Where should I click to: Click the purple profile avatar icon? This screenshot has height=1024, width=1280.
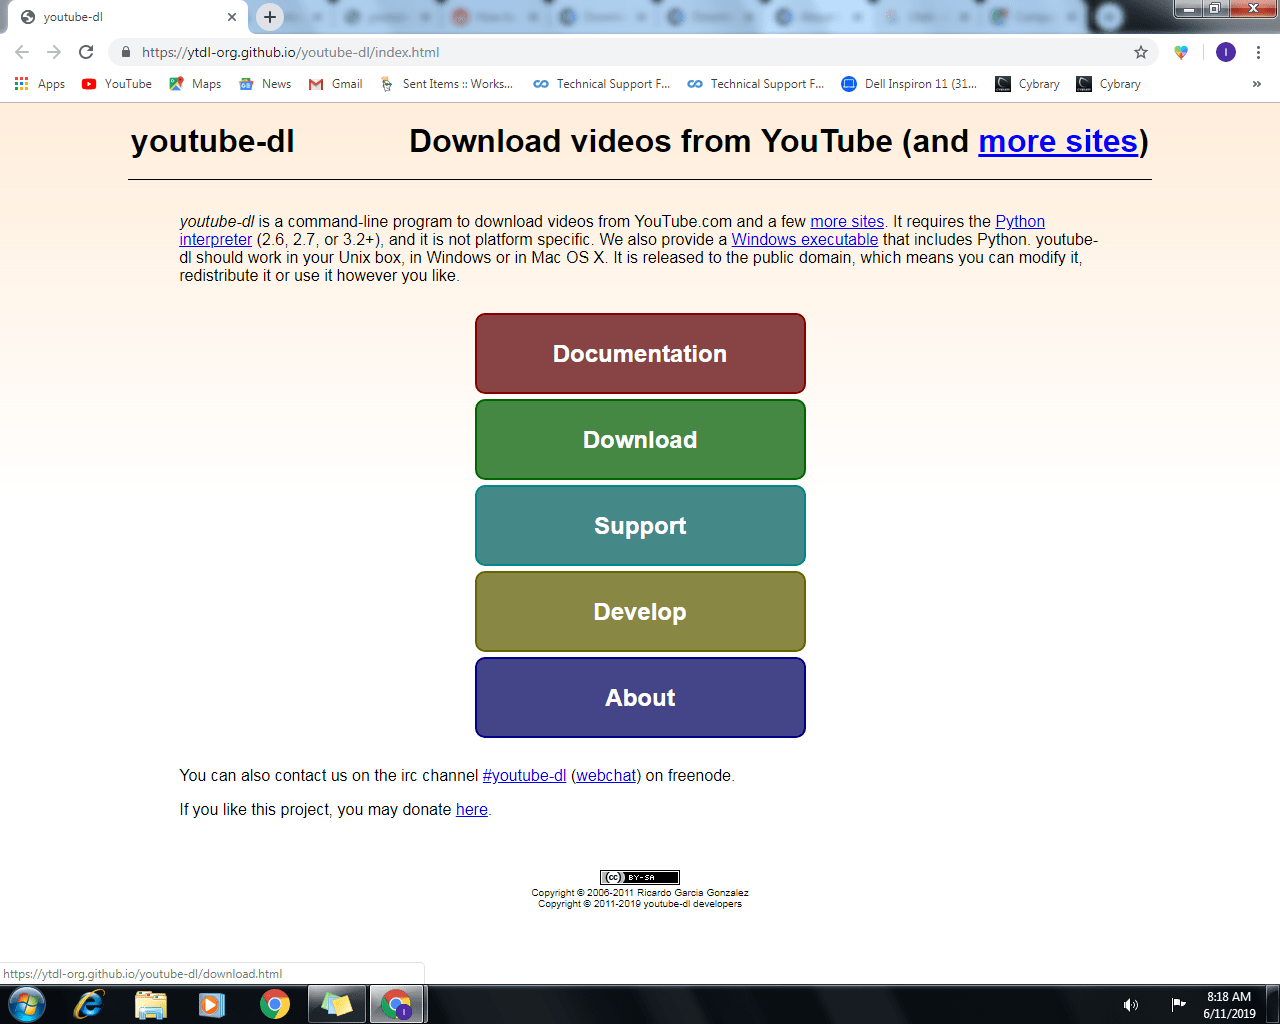[x=1226, y=52]
